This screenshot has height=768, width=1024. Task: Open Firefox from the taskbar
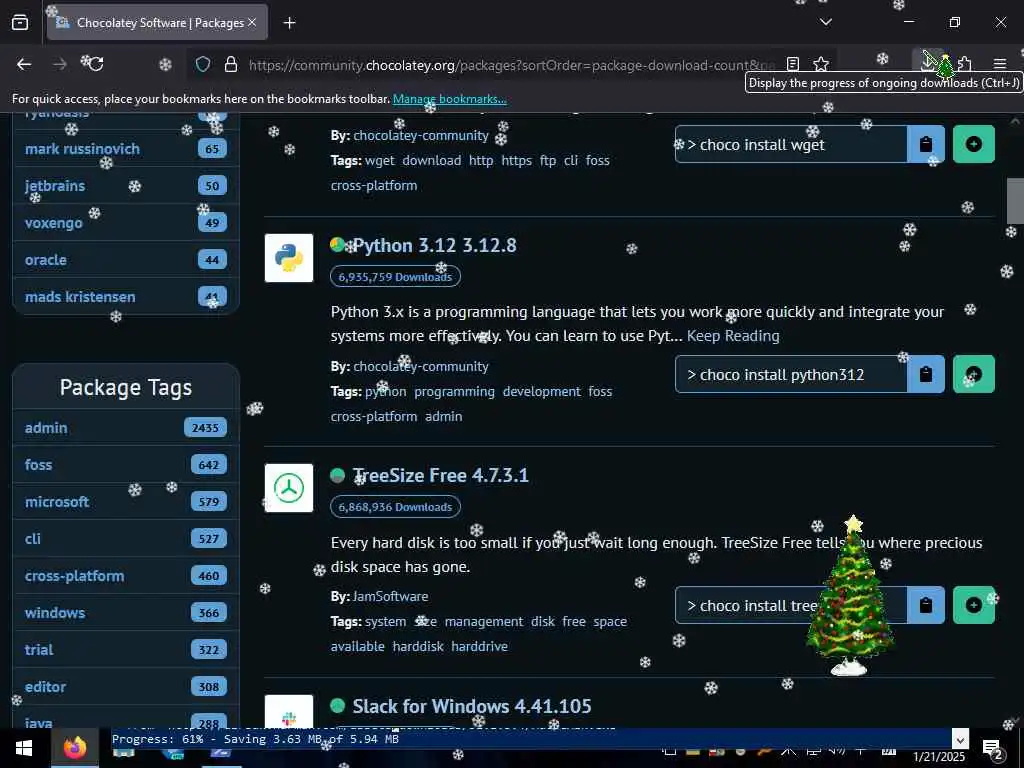click(x=74, y=748)
